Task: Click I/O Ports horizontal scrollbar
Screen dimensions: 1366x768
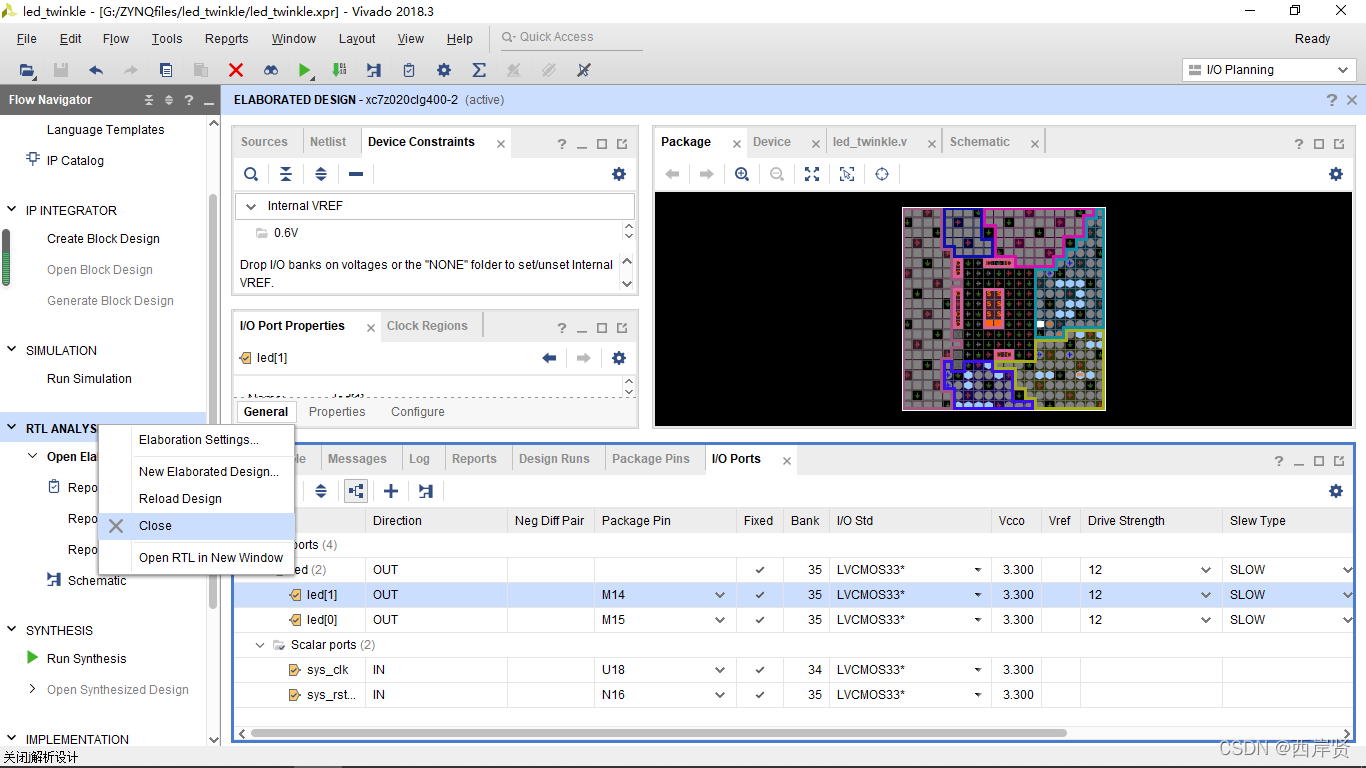Action: (659, 733)
